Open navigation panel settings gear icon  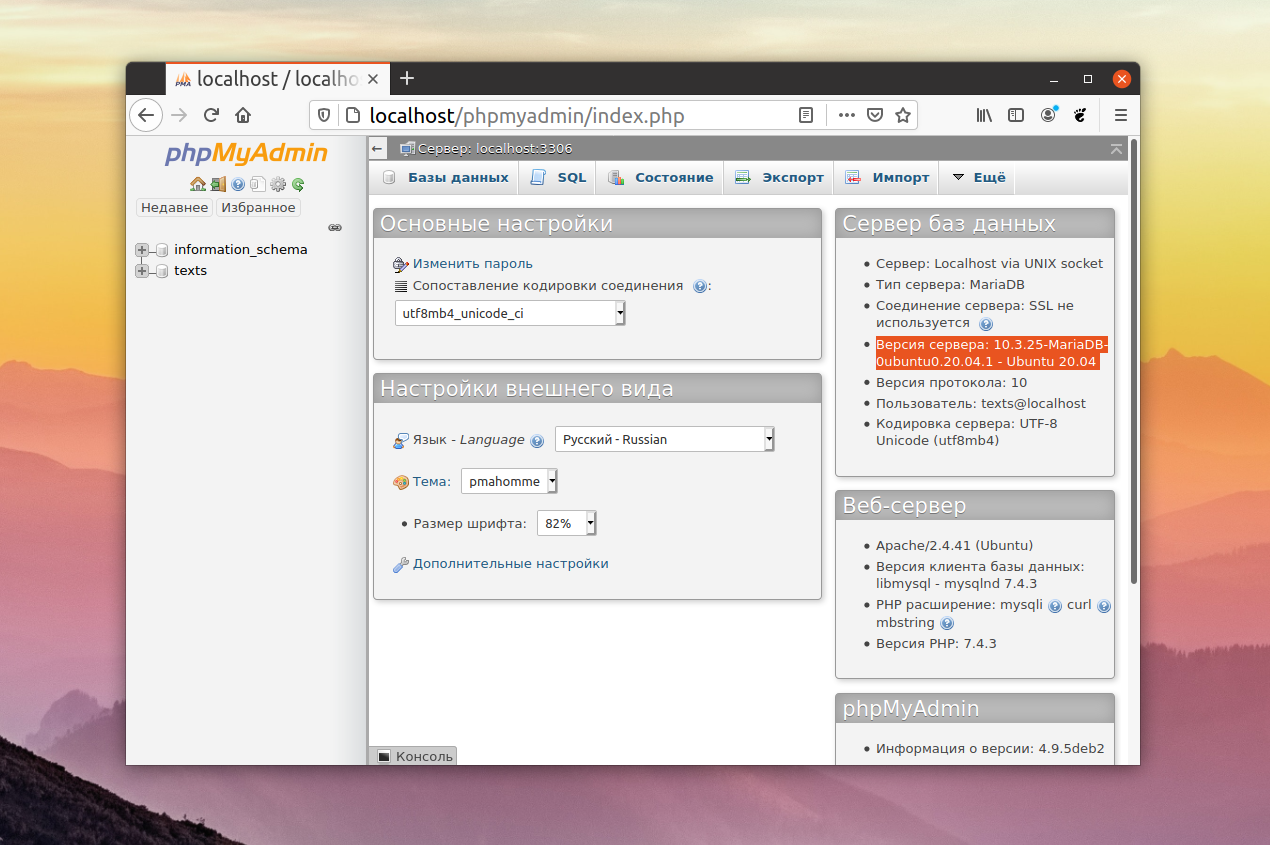pos(278,184)
